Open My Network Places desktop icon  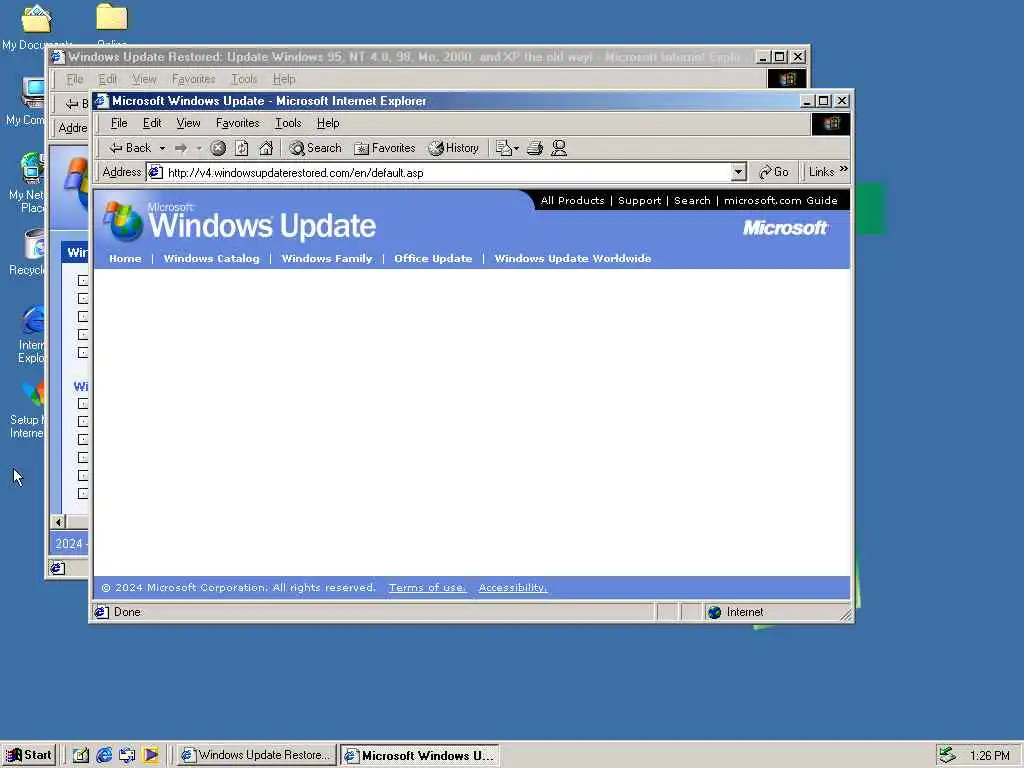[26, 183]
